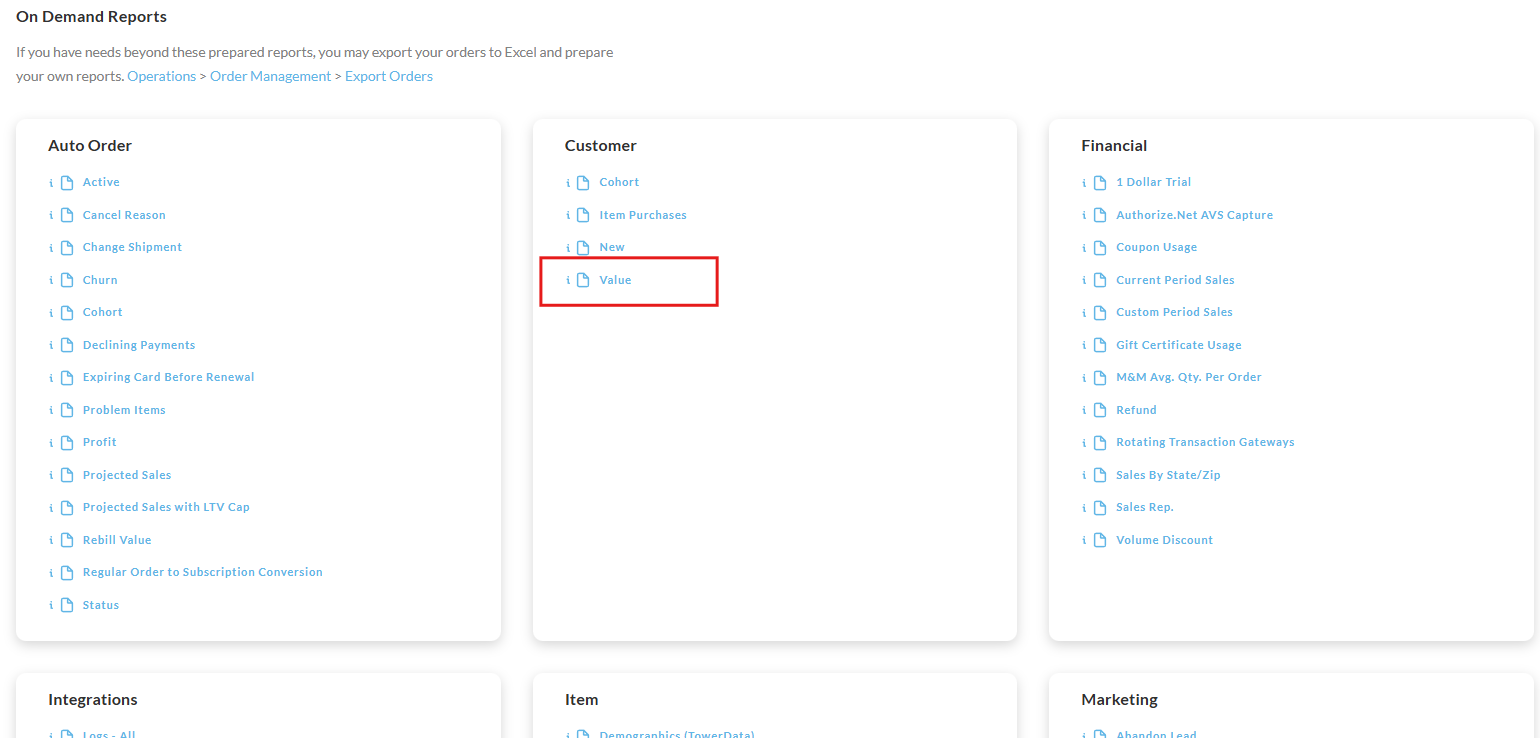The image size is (1540, 738).
Task: Launch the Change Shipment report
Action: point(132,247)
